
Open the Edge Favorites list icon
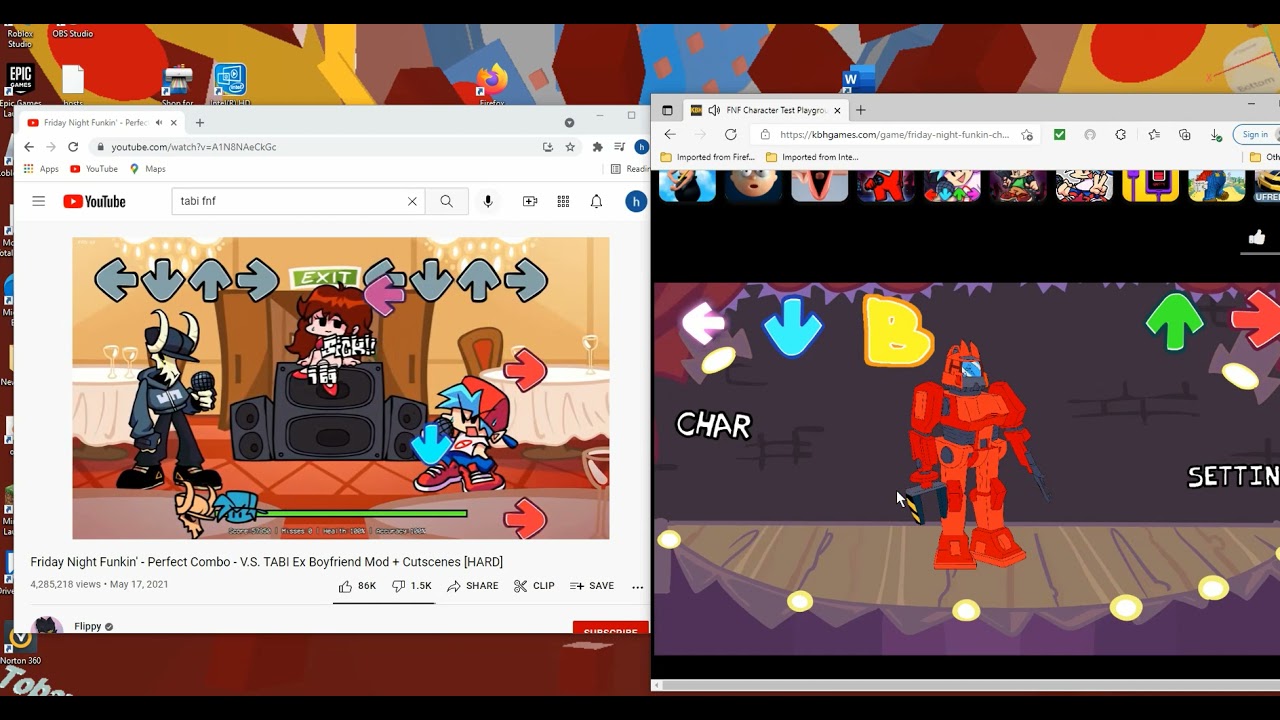coord(1153,135)
